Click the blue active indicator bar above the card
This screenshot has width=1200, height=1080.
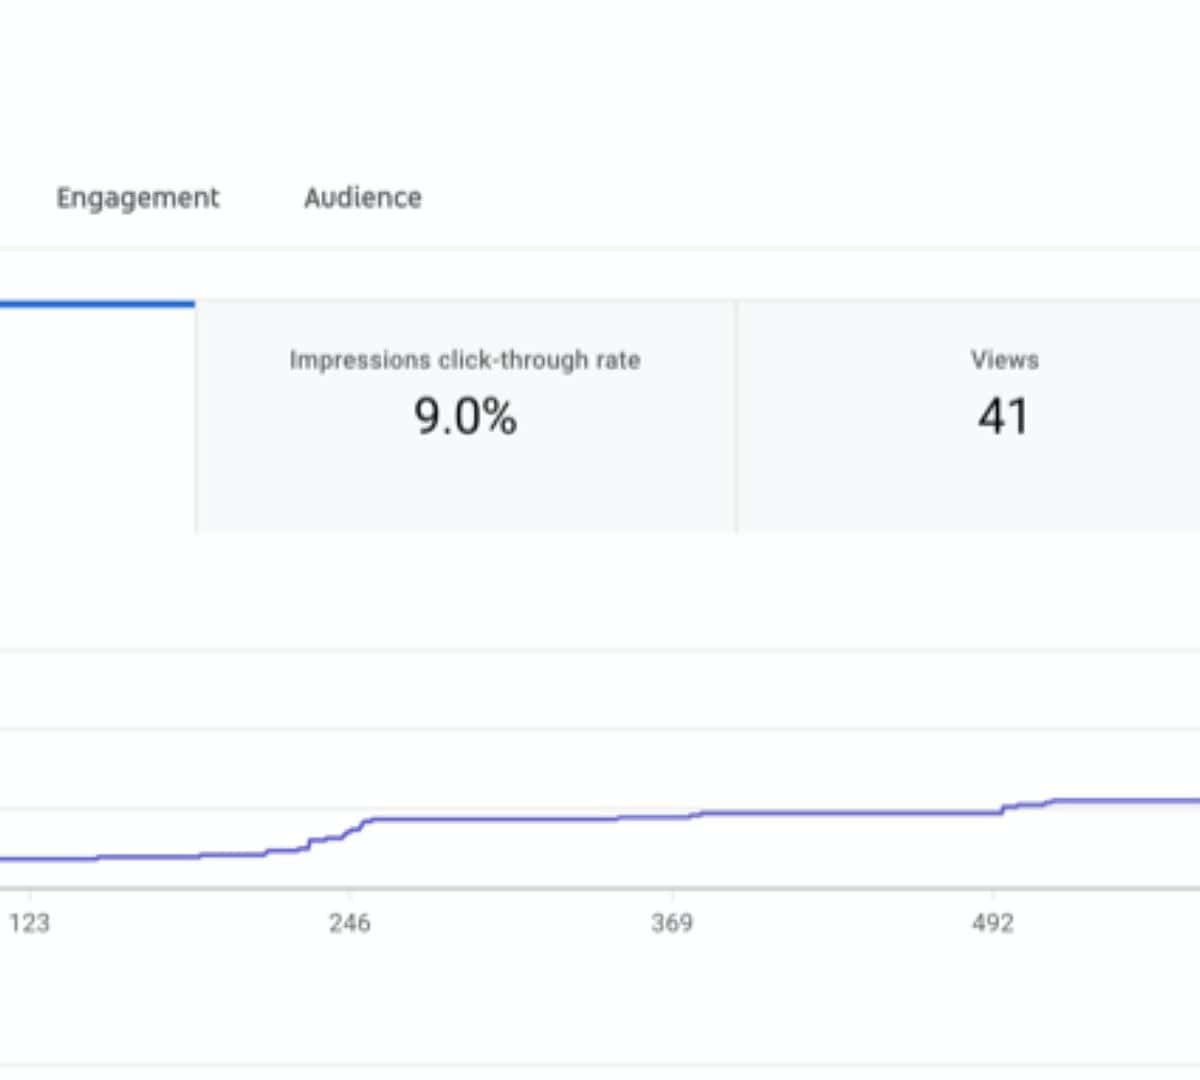96,303
